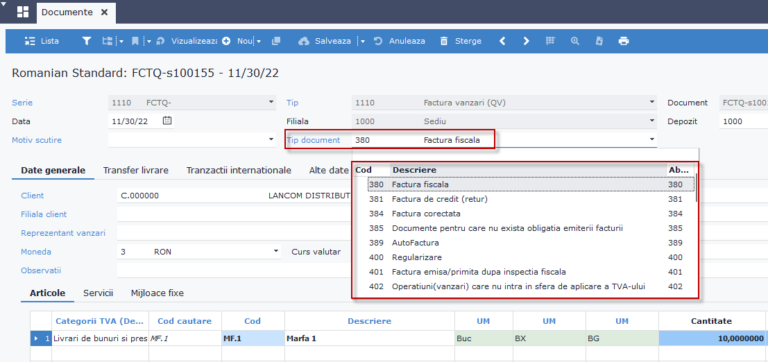Click the tree structure icon in toolbar
This screenshot has height=362, width=768.
click(107, 41)
